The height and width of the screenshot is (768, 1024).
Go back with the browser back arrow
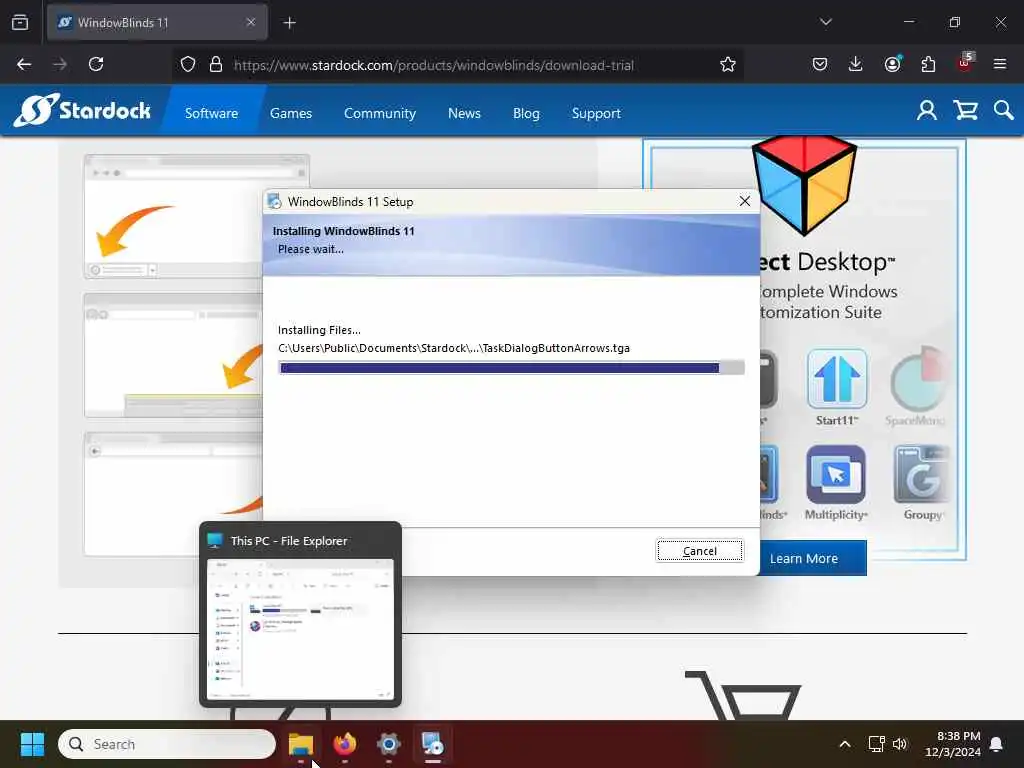tap(24, 64)
